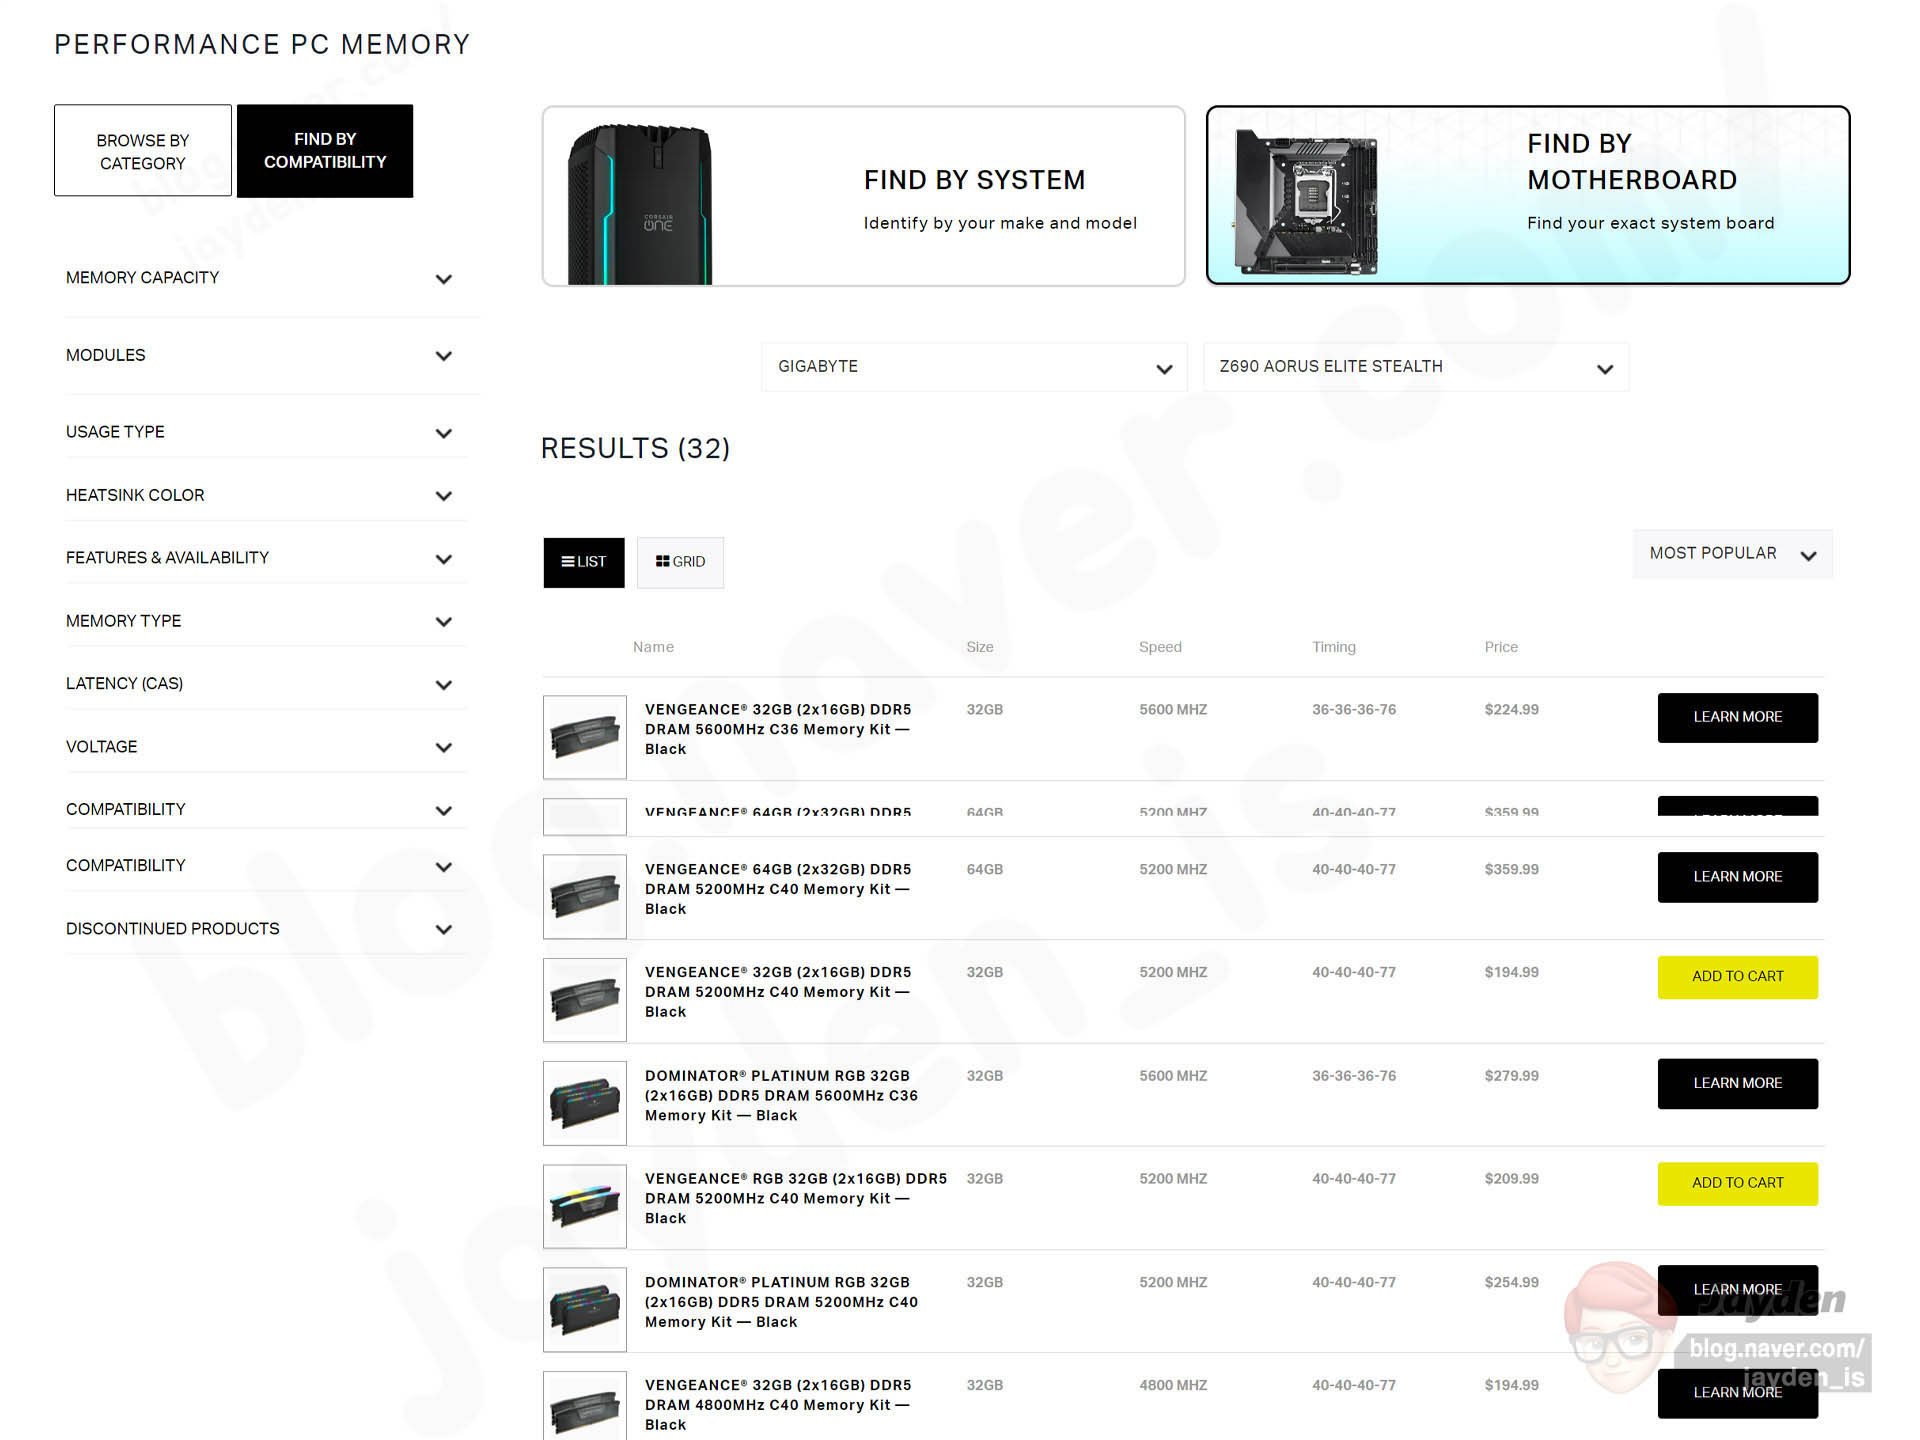Open Vengeance 32GB DDR5 5600MHz C36 product title
This screenshot has height=1440, width=1920.
pyautogui.click(x=778, y=730)
